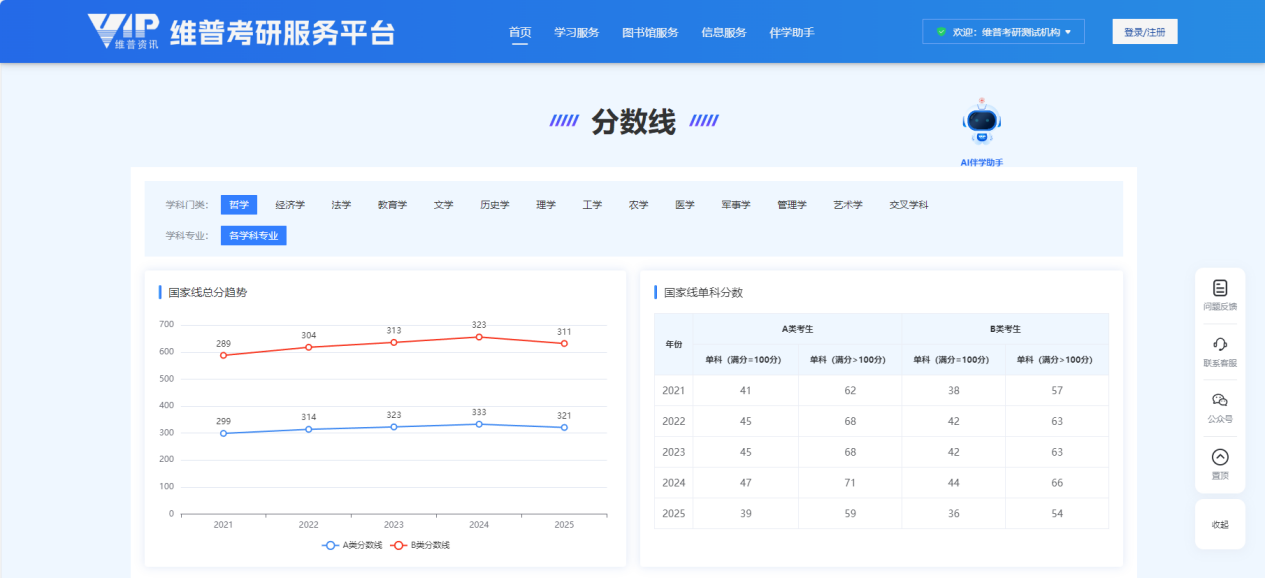Select the 工学 subject category
Screen dimensions: 1265x578
(x=592, y=205)
